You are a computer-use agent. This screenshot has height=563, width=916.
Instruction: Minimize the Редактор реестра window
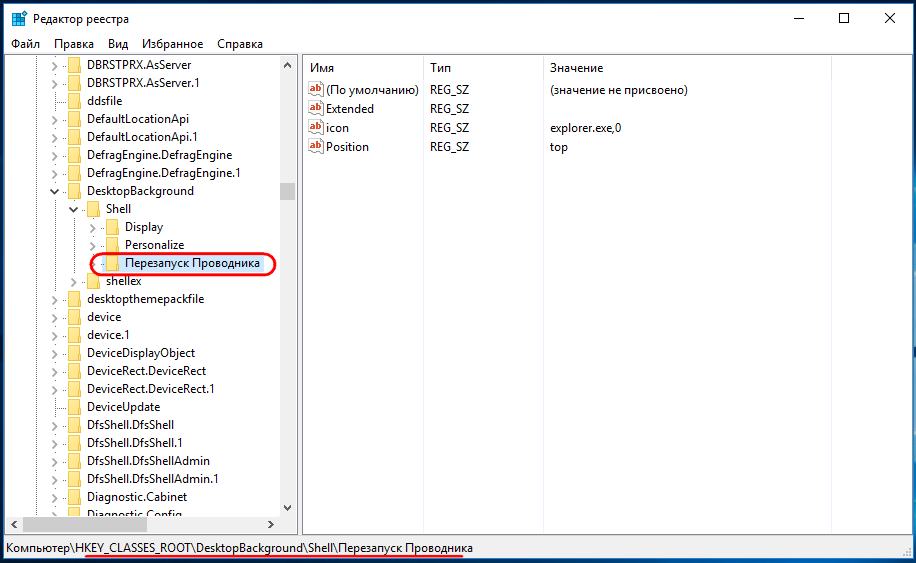[x=799, y=18]
